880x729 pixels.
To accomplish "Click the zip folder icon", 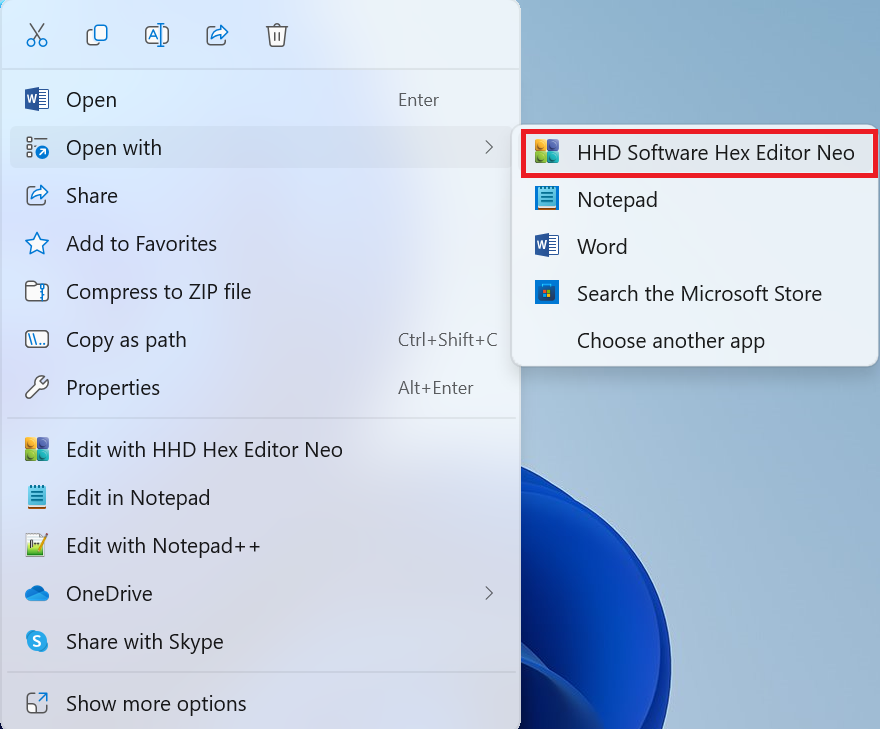I will [x=37, y=292].
